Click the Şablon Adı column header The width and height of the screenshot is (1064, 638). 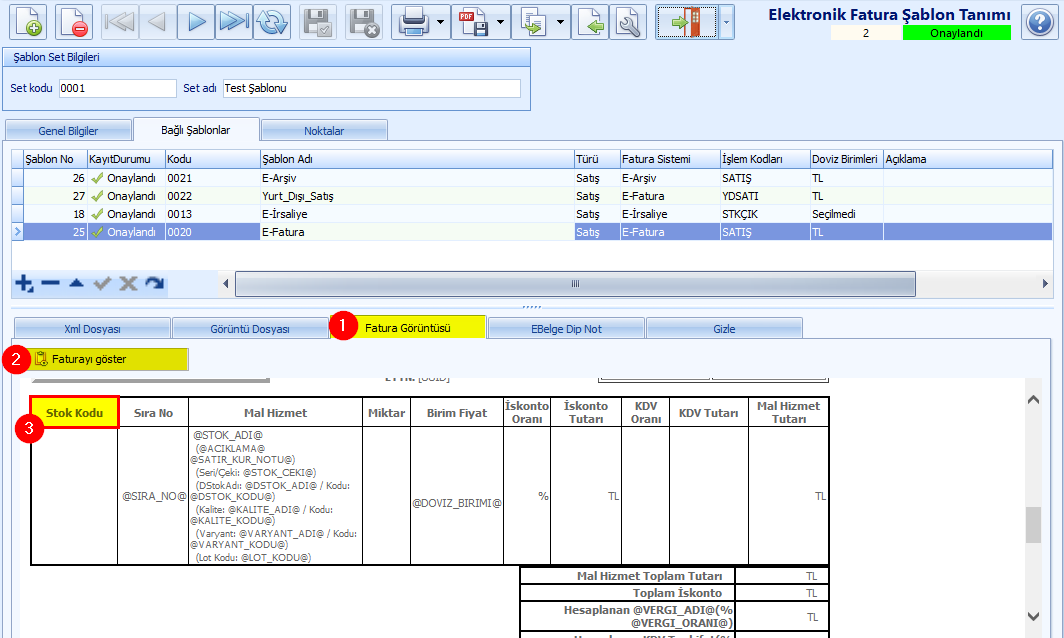pos(417,159)
